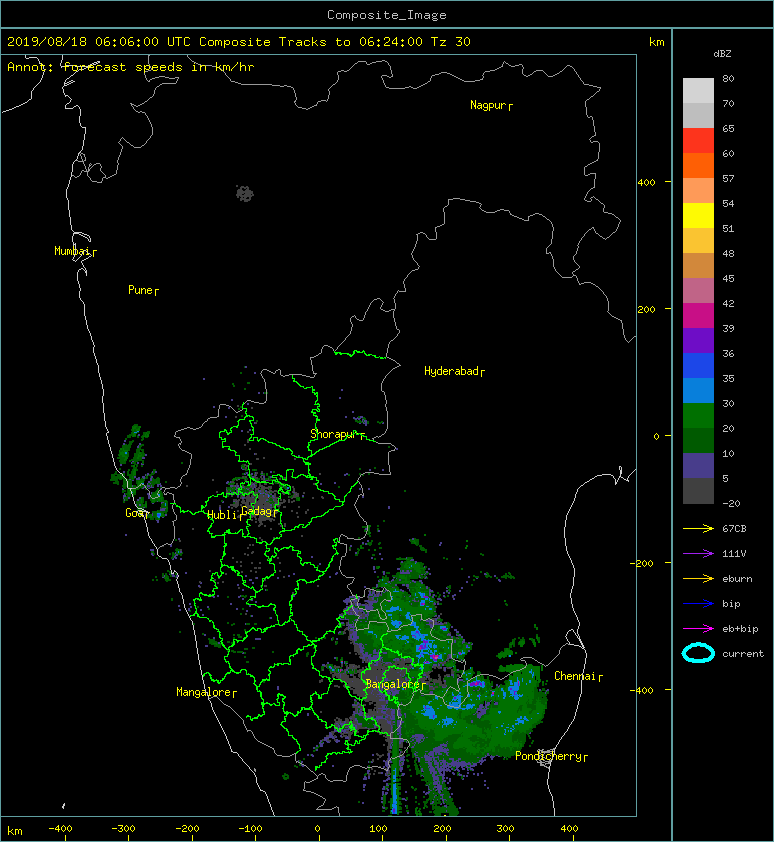This screenshot has width=774, height=842.
Task: Click the Pune city label
Action: click(x=140, y=290)
